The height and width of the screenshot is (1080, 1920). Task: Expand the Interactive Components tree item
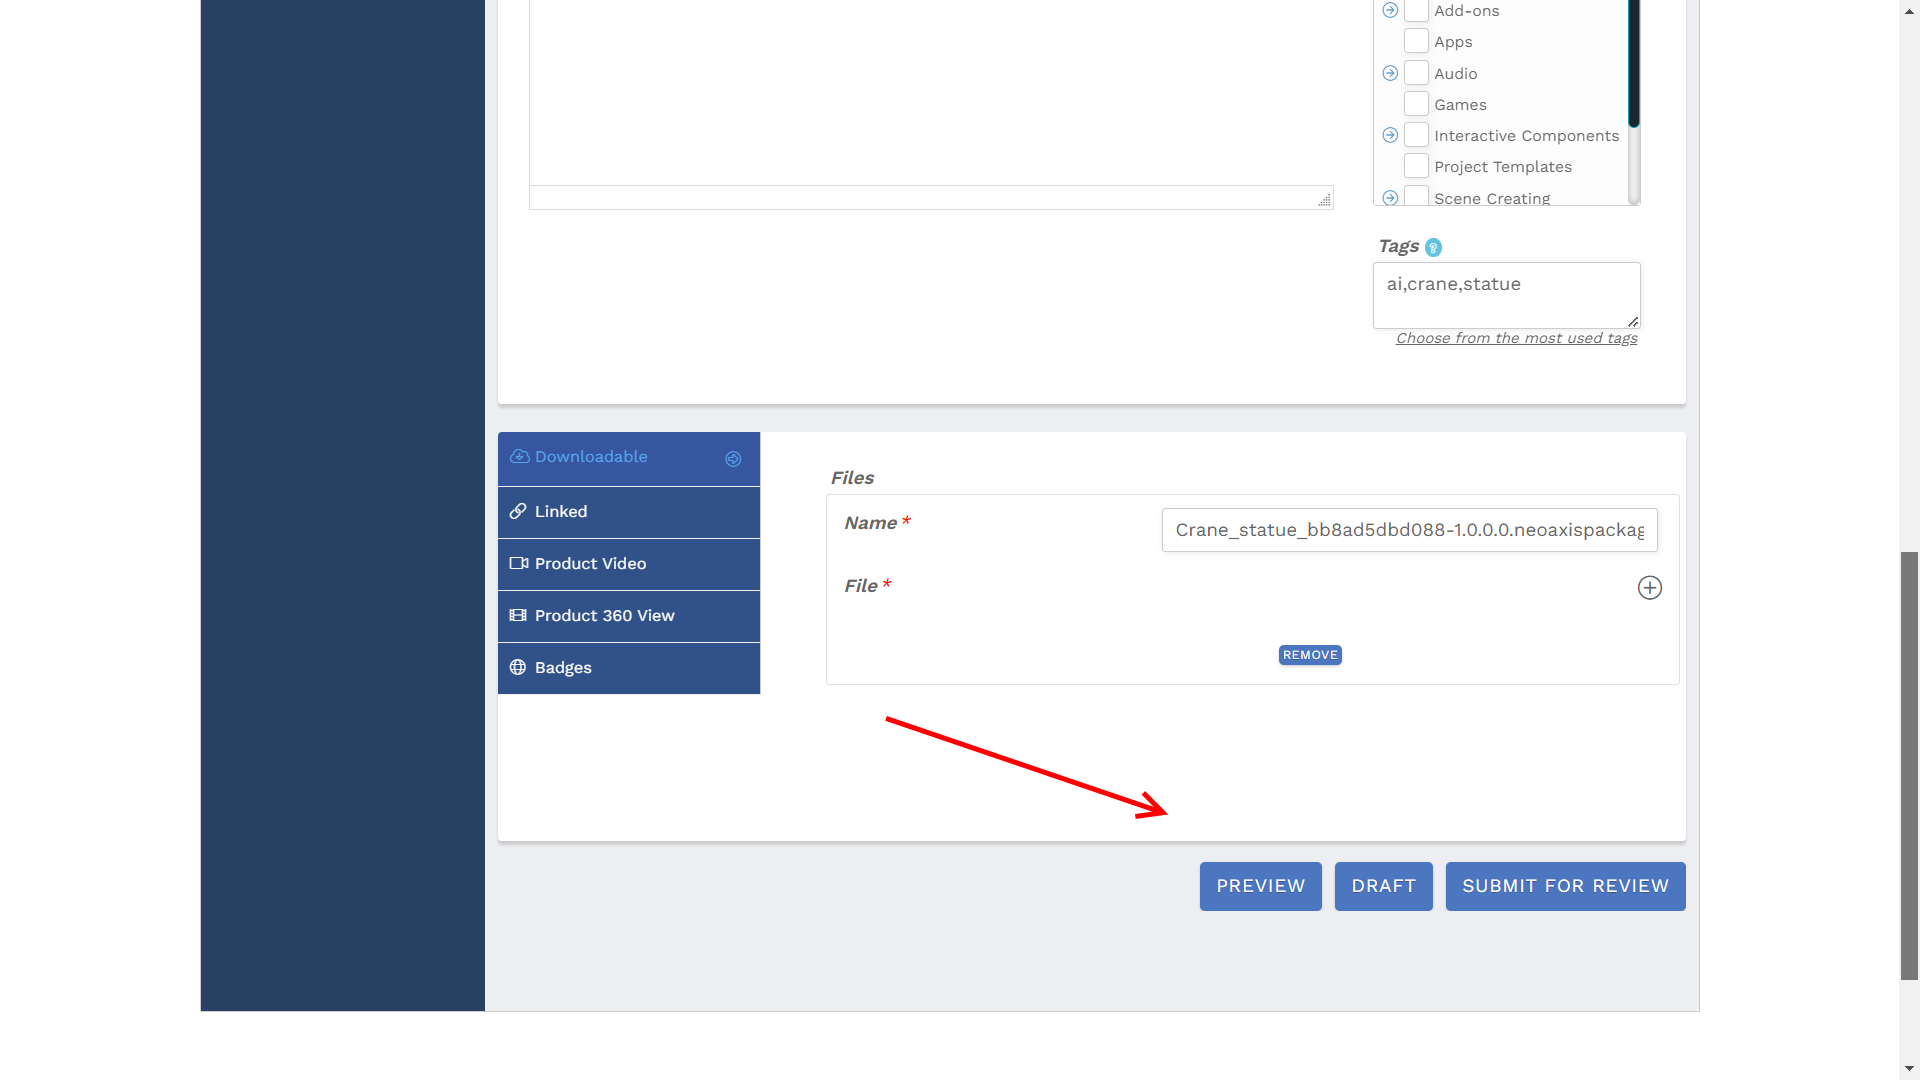[1390, 136]
